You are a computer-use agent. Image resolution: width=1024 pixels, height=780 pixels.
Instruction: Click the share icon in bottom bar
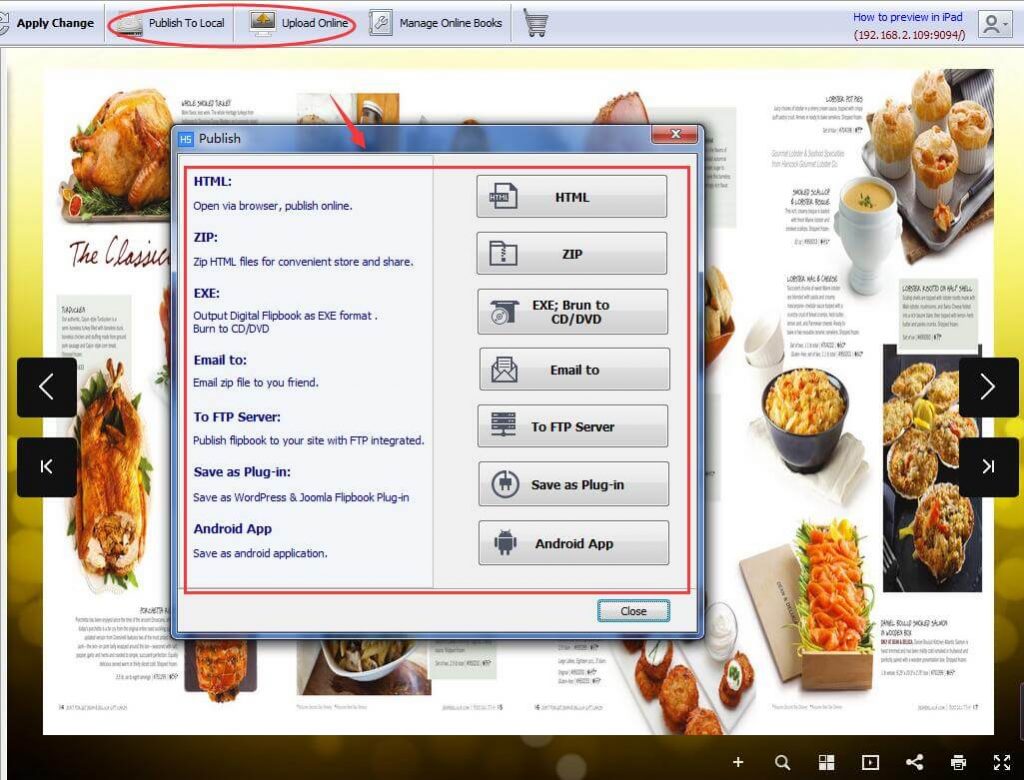pos(914,762)
